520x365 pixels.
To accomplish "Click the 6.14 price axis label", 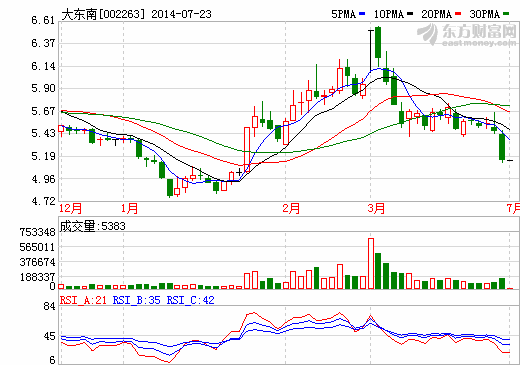I will point(43,66).
